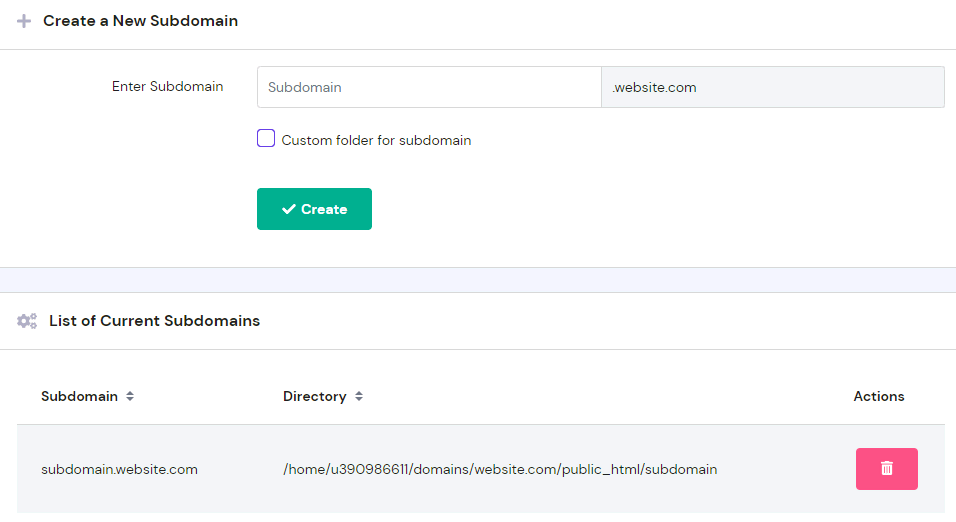Delete subdomain.website.com with the trash button

[886, 469]
